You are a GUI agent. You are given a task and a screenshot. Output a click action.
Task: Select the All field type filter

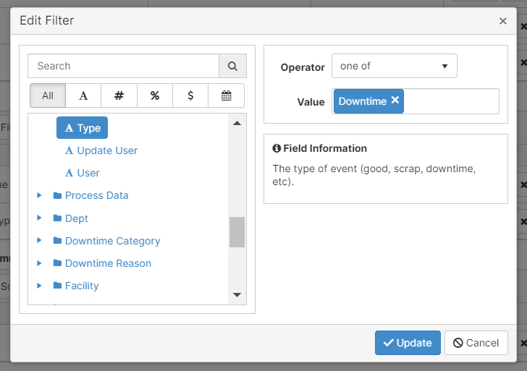48,96
